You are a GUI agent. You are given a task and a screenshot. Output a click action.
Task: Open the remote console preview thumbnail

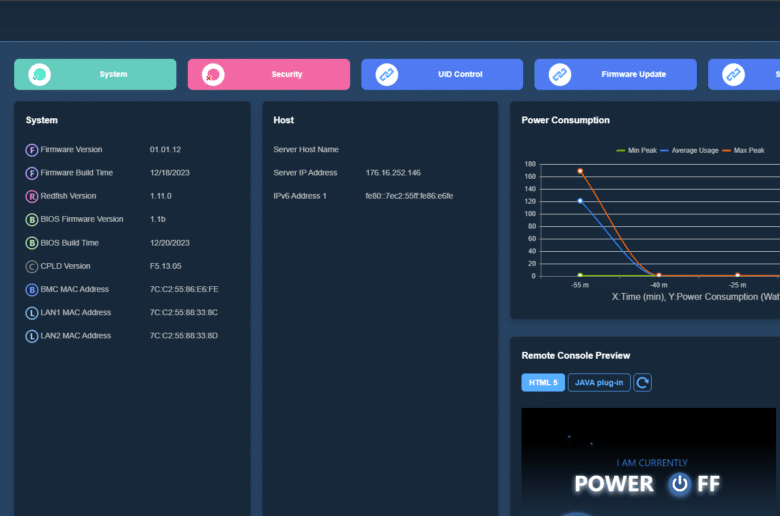649,462
